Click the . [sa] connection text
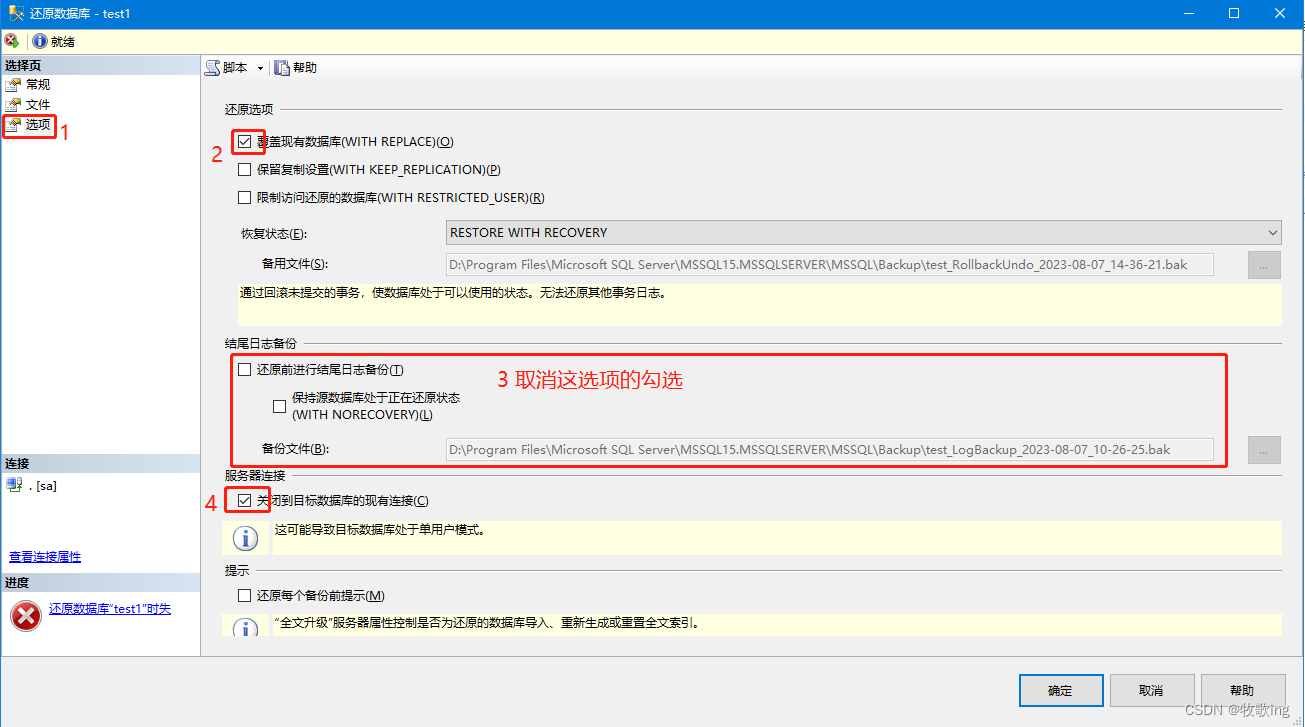The width and height of the screenshot is (1305, 727). pyautogui.click(x=42, y=486)
